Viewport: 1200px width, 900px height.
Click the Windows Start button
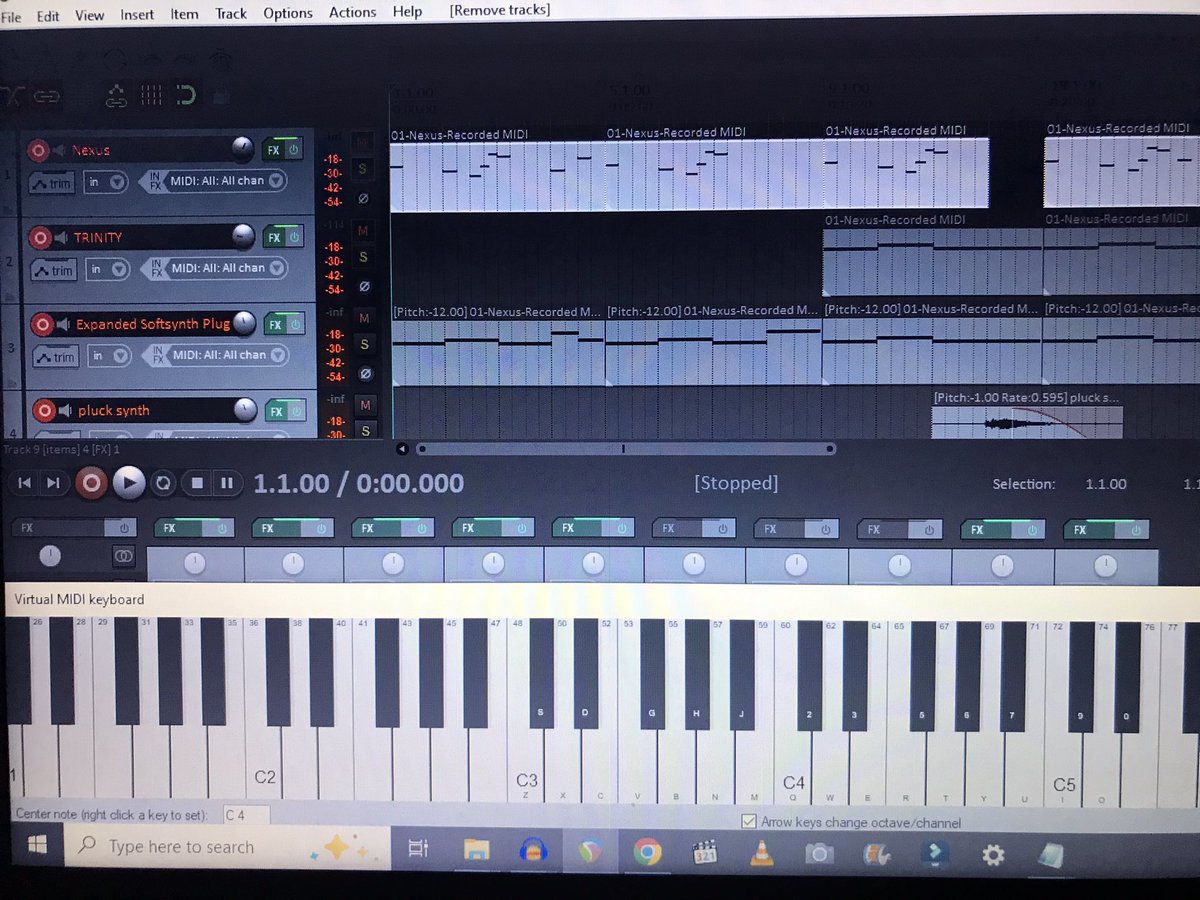36,847
